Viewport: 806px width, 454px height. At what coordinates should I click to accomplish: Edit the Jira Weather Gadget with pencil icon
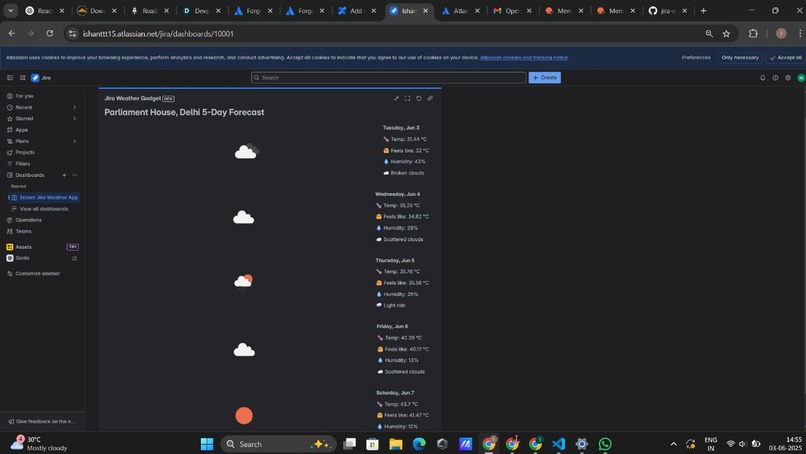(x=430, y=98)
